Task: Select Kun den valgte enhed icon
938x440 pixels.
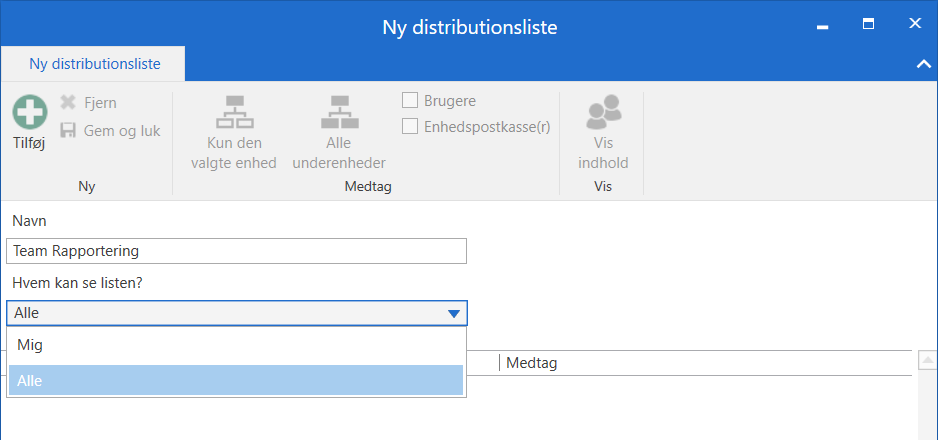Action: click(x=233, y=112)
